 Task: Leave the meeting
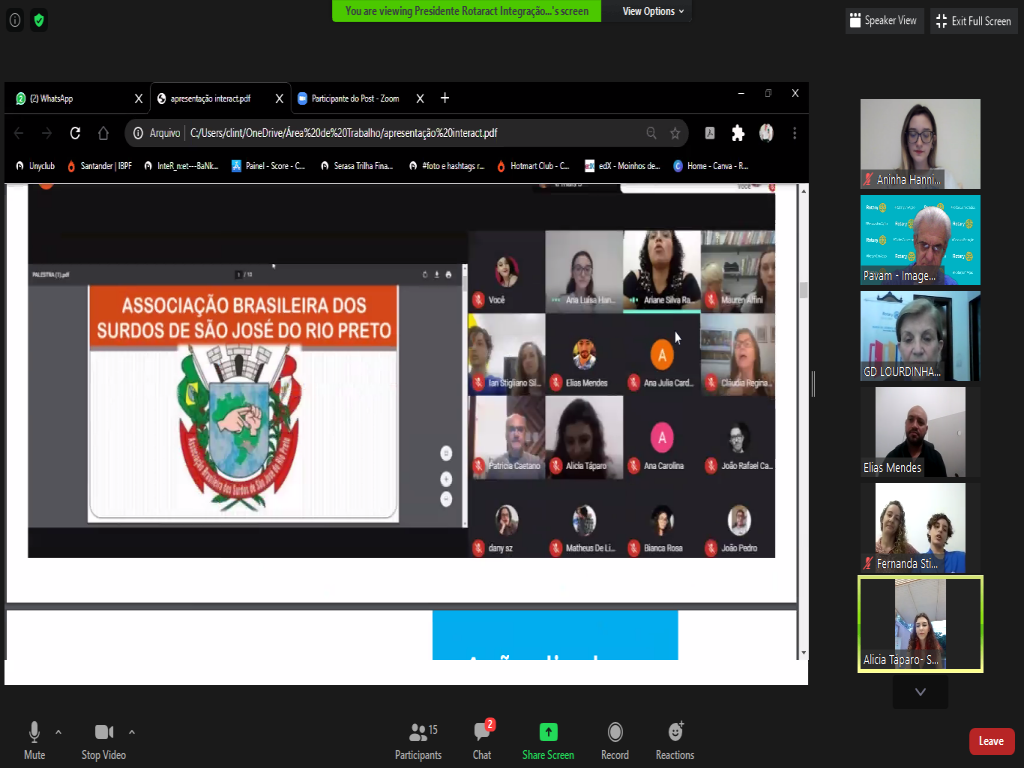pyautogui.click(x=991, y=741)
